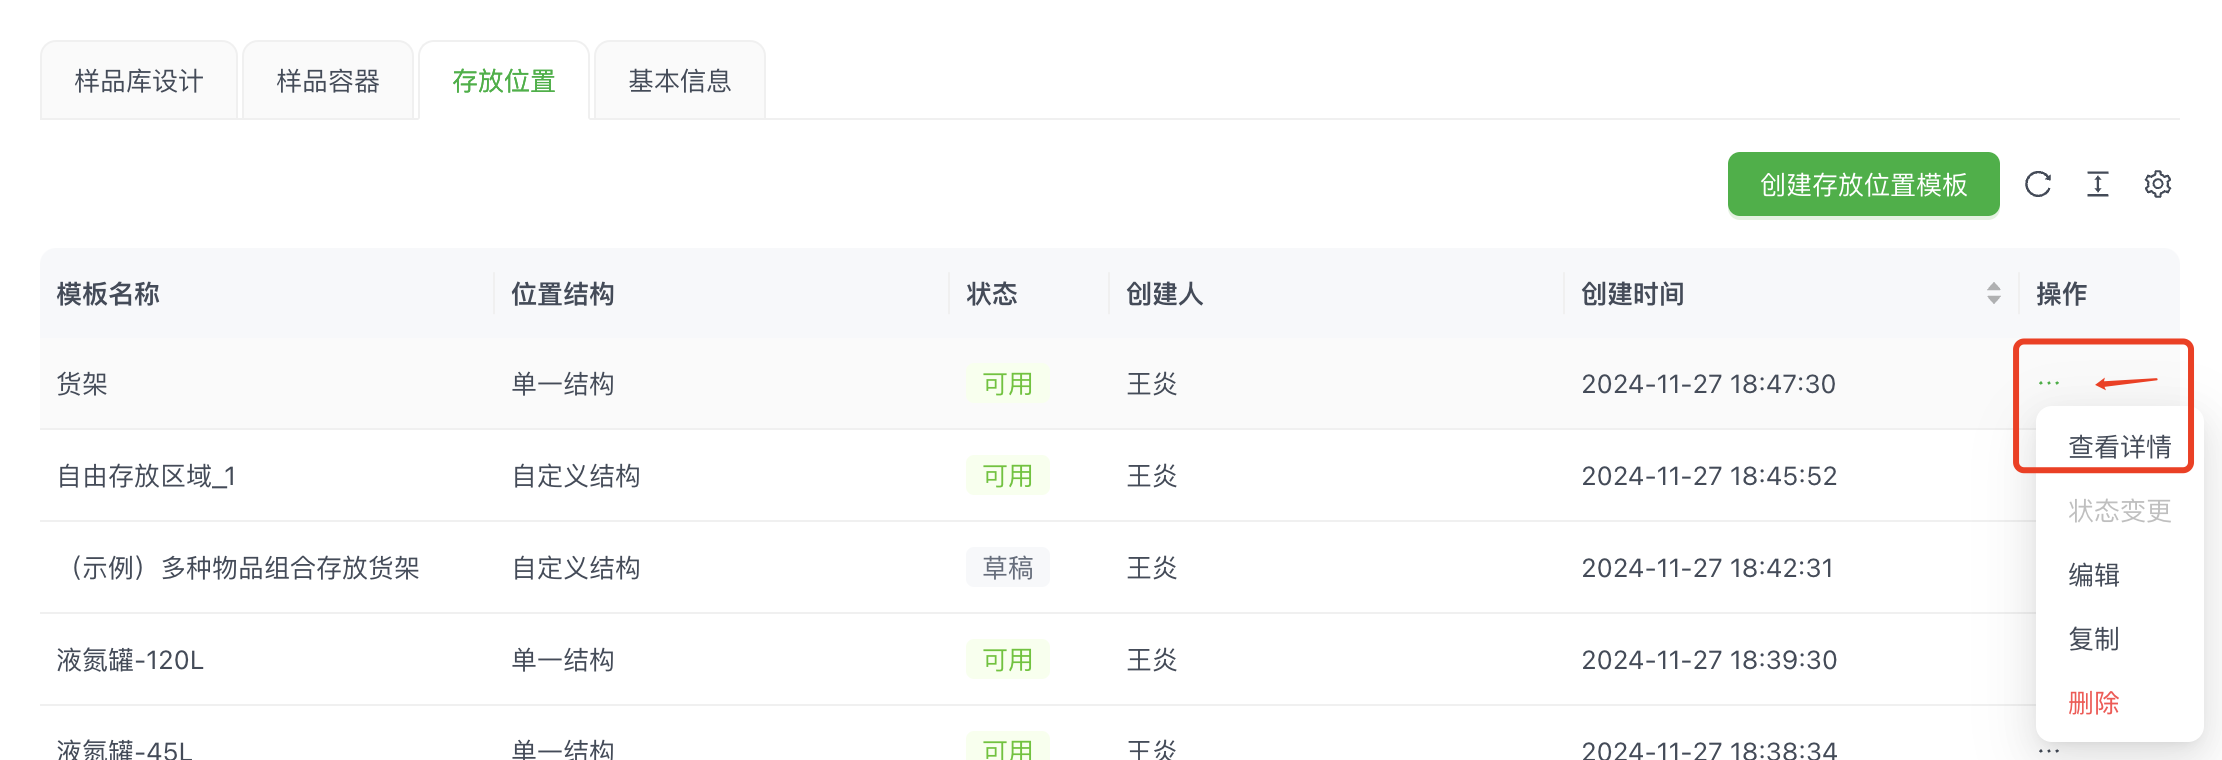Click the 可用 tag on 液氮罐-120L row
Viewport: 2222px width, 760px height.
coord(1007,659)
